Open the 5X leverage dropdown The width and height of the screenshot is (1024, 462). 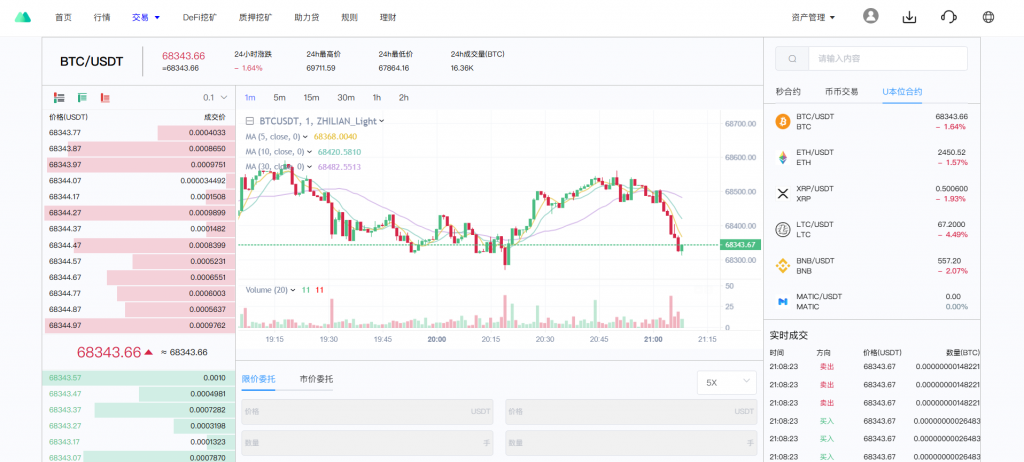click(727, 382)
